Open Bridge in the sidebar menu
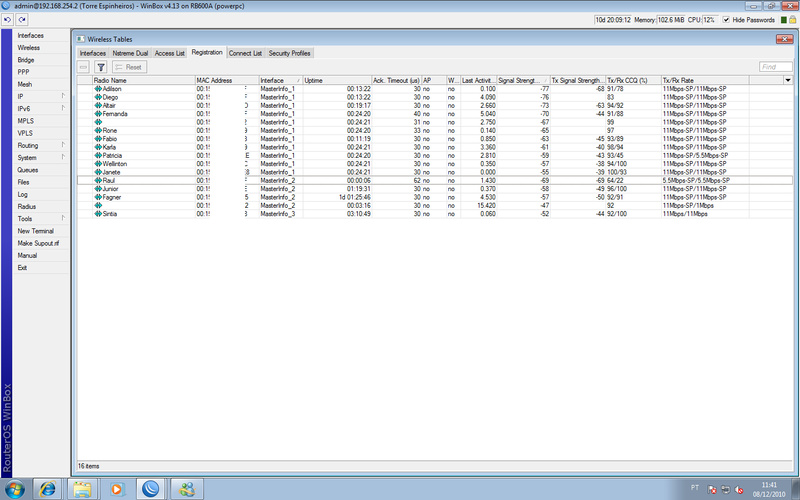This screenshot has width=800, height=500. [26, 60]
